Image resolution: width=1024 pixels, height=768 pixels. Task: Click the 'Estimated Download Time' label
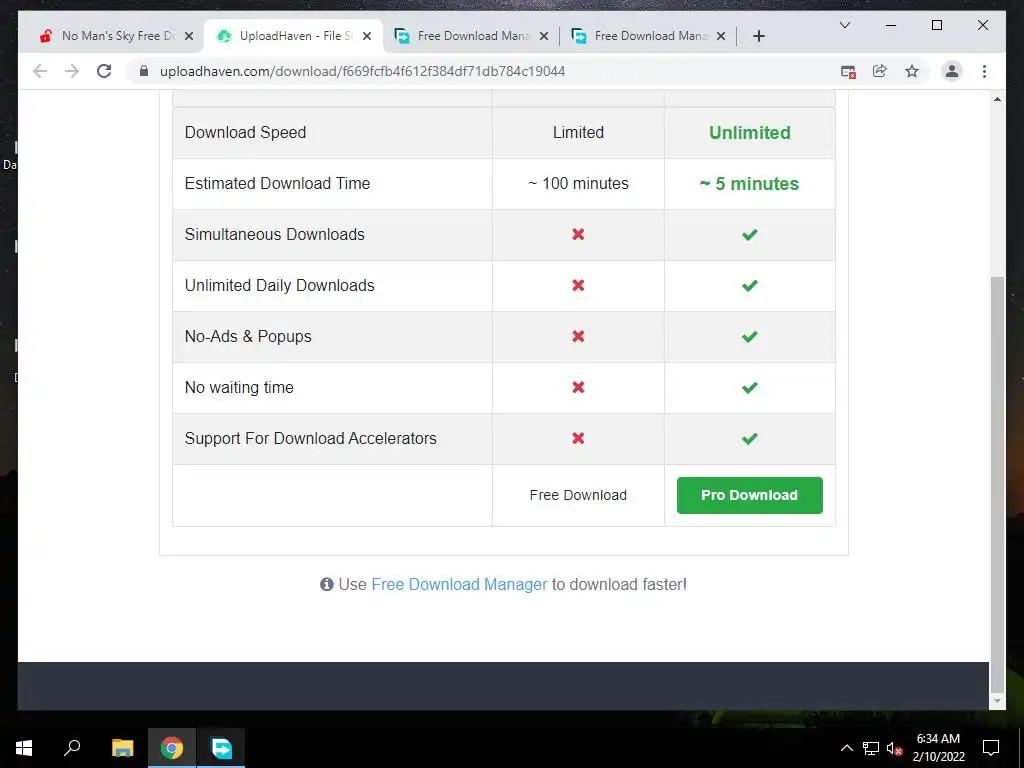point(278,184)
